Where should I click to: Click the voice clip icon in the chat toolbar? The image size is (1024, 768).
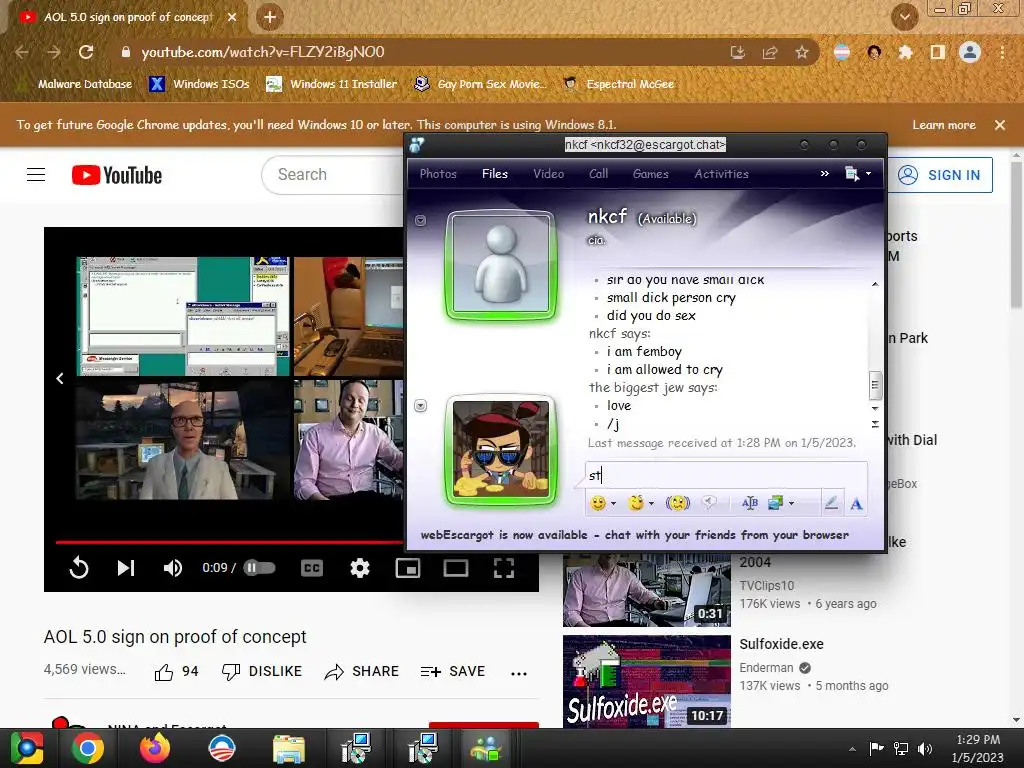click(x=709, y=503)
